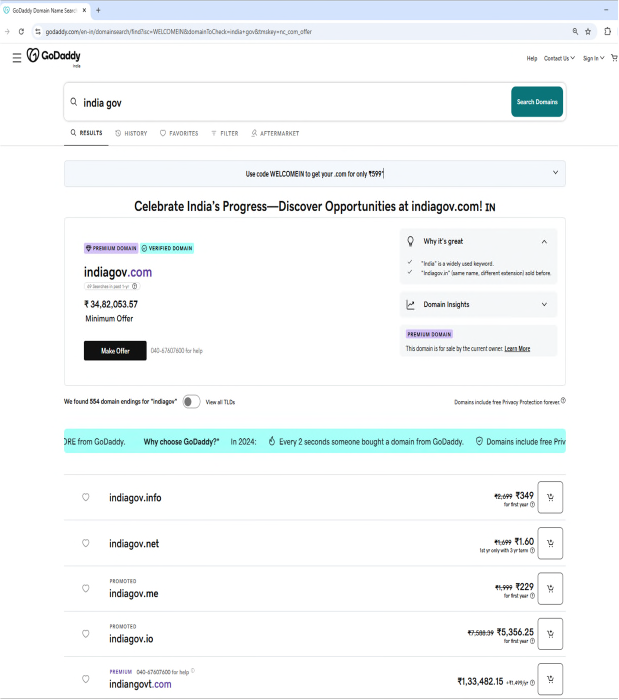
Task: Click the Search Domains button
Action: click(537, 102)
